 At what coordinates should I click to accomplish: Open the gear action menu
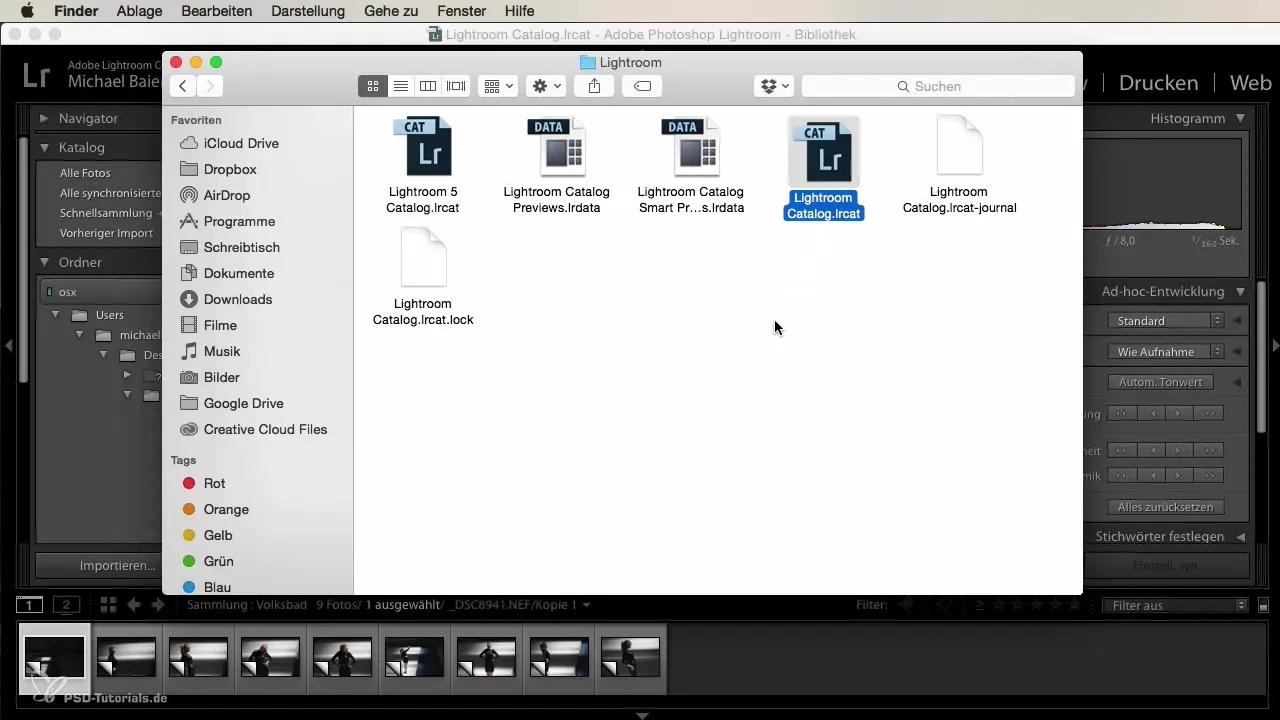546,86
